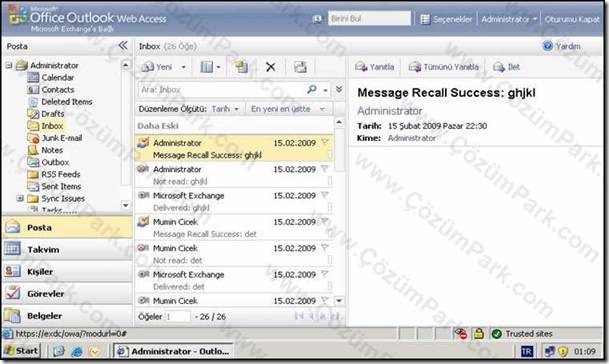The height and width of the screenshot is (364, 609).
Task: Expand the Sync Issues folder node
Action: click(x=20, y=199)
